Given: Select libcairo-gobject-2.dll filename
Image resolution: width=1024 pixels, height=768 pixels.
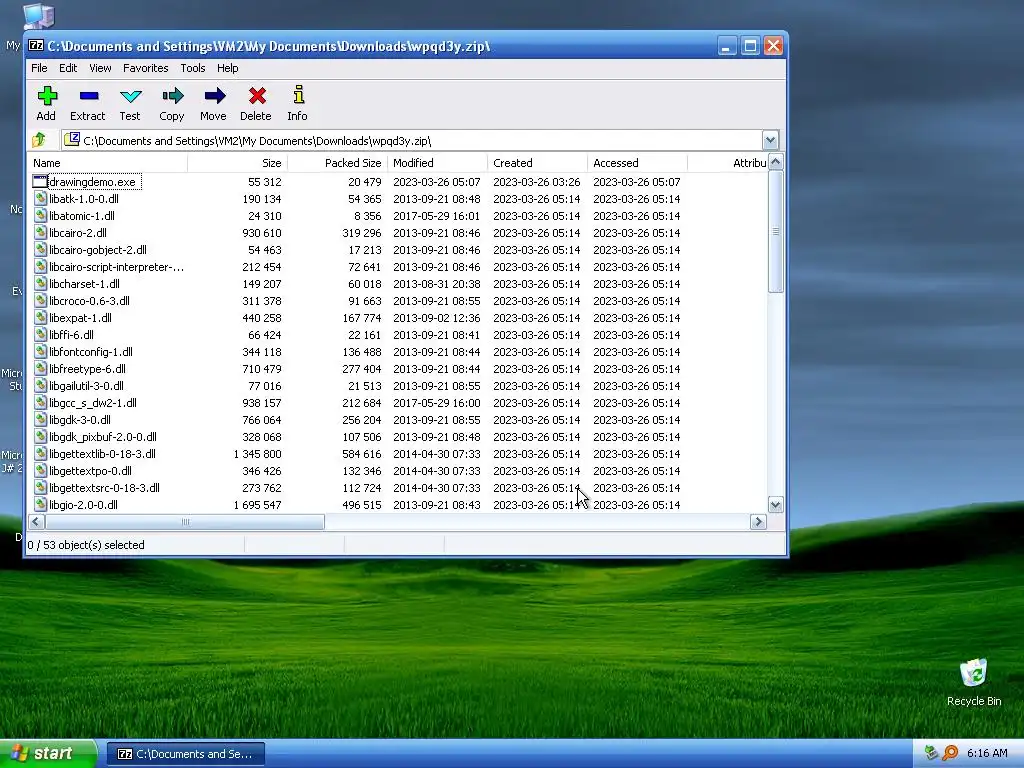Looking at the screenshot, I should [98, 249].
